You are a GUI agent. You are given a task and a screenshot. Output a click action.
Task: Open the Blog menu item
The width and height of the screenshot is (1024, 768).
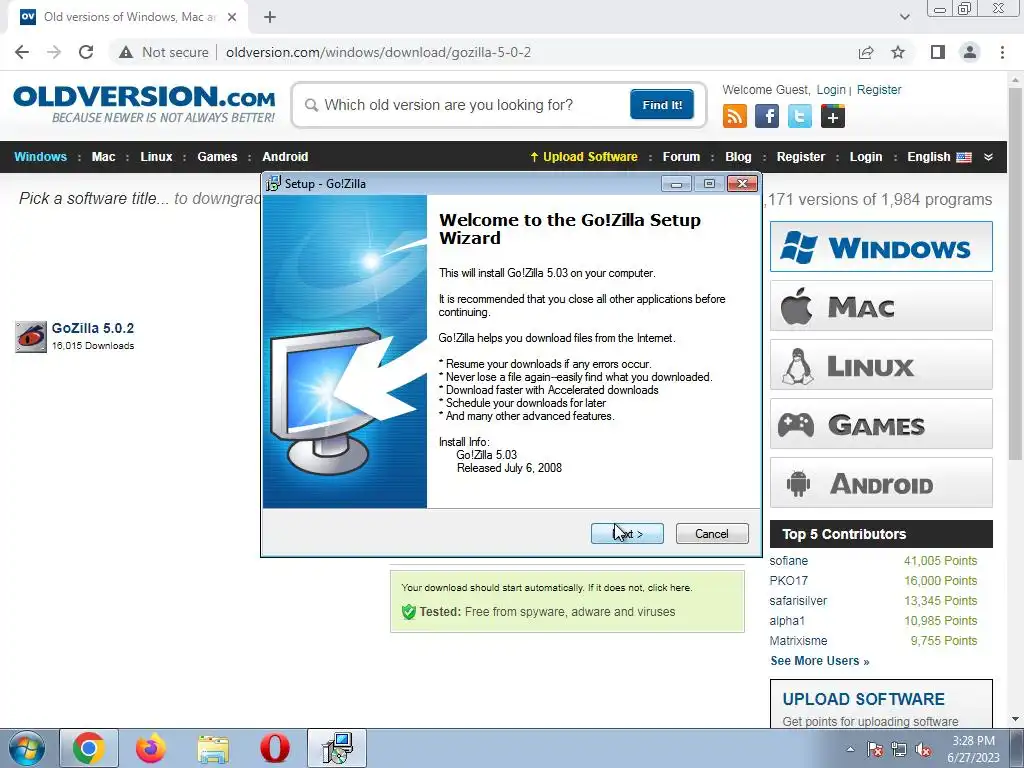(x=738, y=157)
